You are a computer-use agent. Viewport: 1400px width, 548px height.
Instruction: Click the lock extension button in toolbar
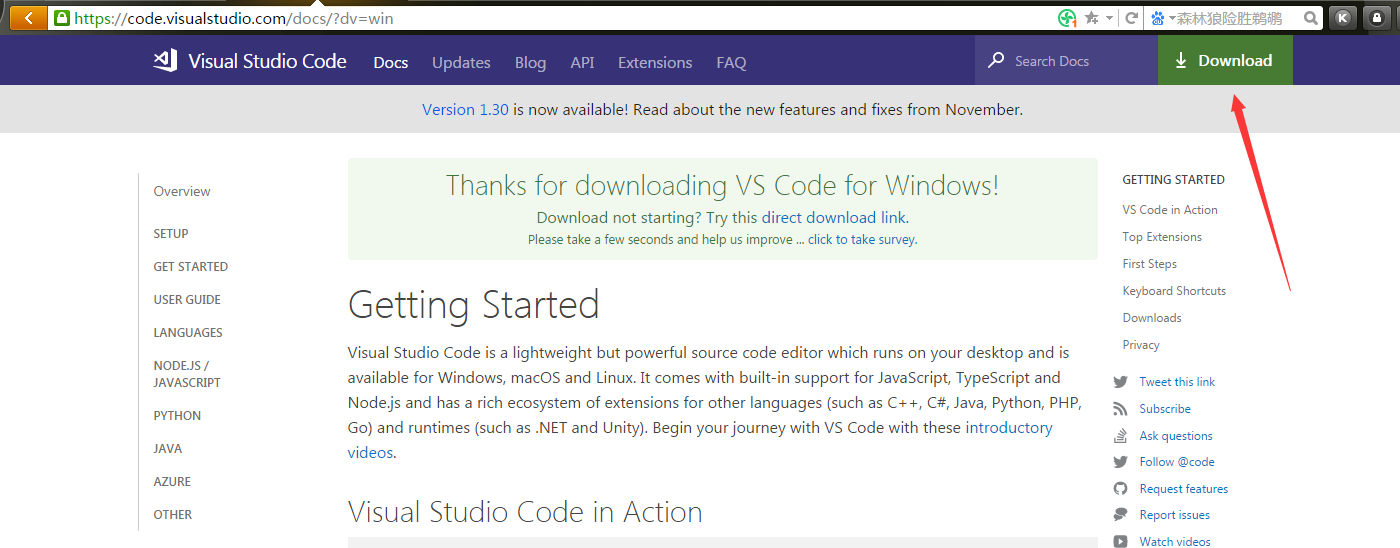pos(1378,18)
